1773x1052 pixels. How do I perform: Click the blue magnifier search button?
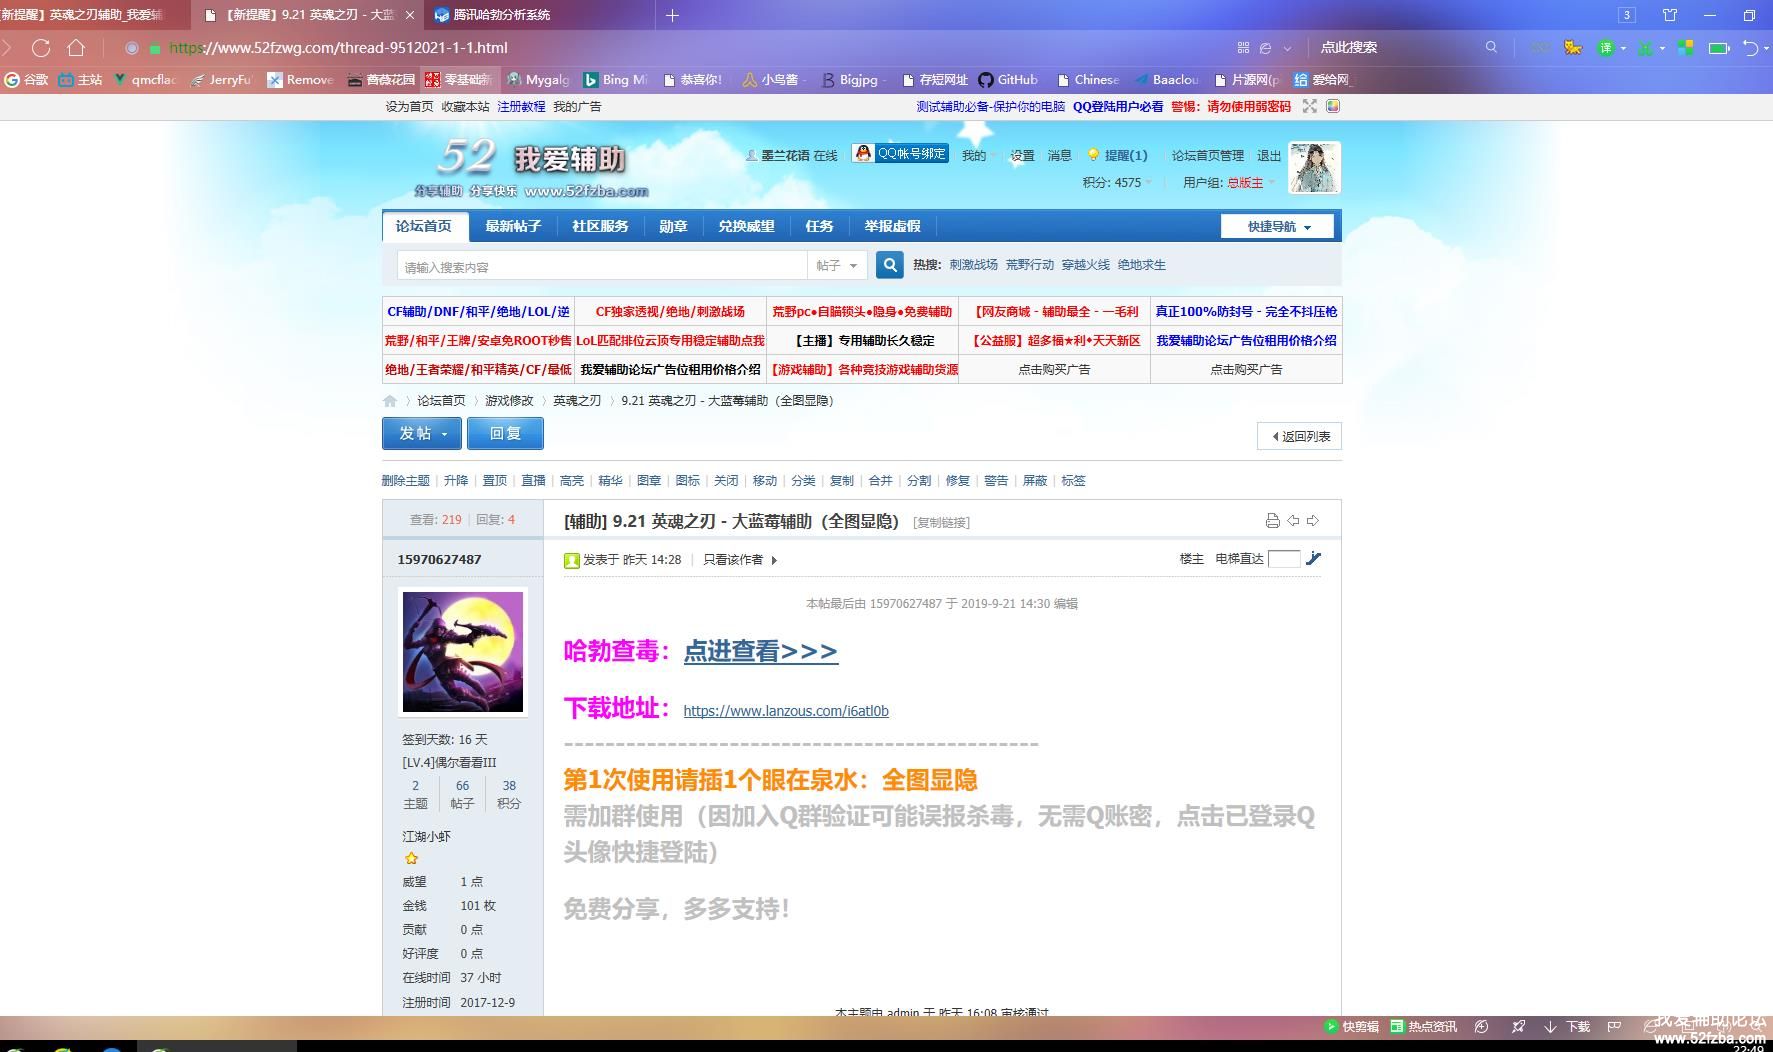(x=889, y=265)
